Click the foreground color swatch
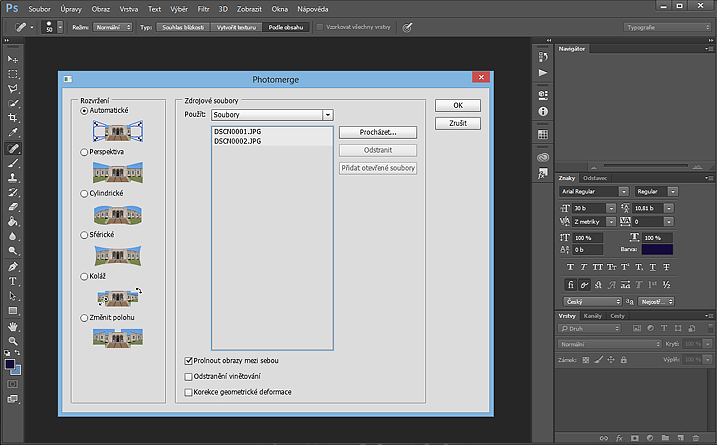 (10, 365)
